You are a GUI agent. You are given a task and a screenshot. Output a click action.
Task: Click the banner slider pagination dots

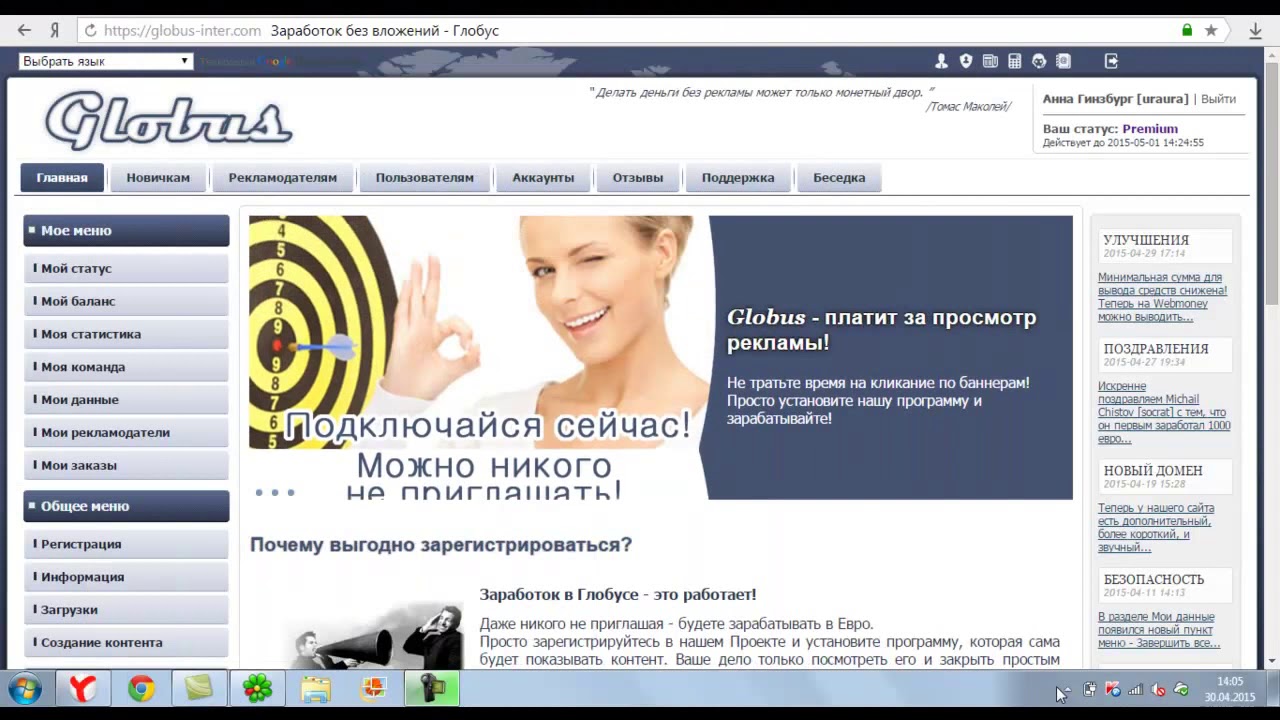[x=275, y=492]
